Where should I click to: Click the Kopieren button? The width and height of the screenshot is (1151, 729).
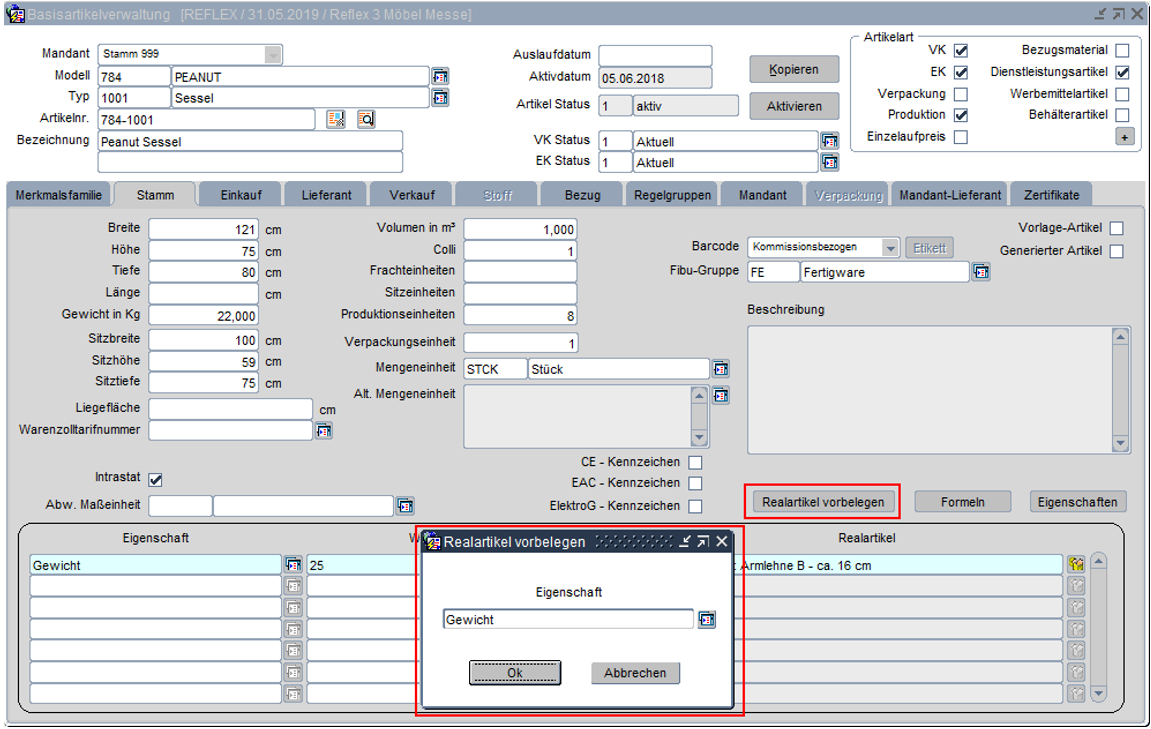(x=794, y=70)
